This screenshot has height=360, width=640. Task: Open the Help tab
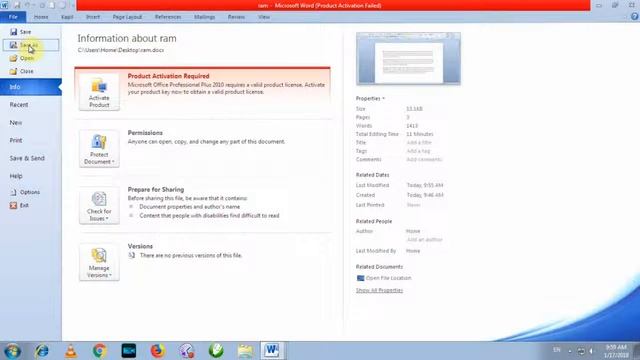click(16, 176)
